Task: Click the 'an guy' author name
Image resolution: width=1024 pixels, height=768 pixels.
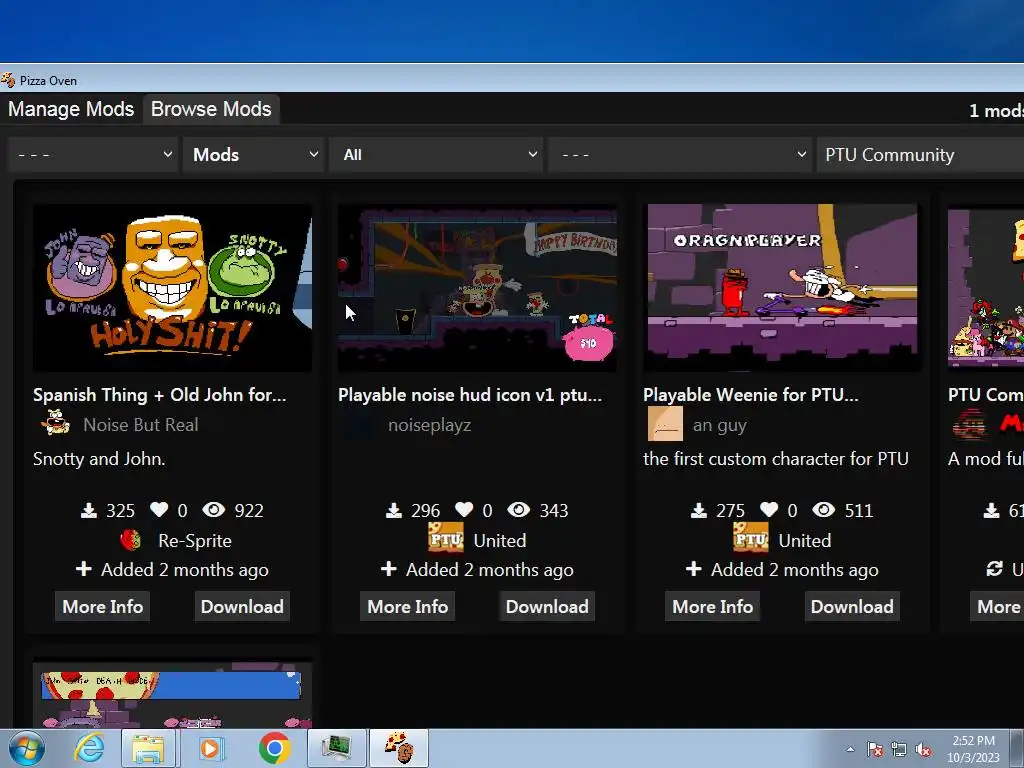Action: pyautogui.click(x=719, y=425)
